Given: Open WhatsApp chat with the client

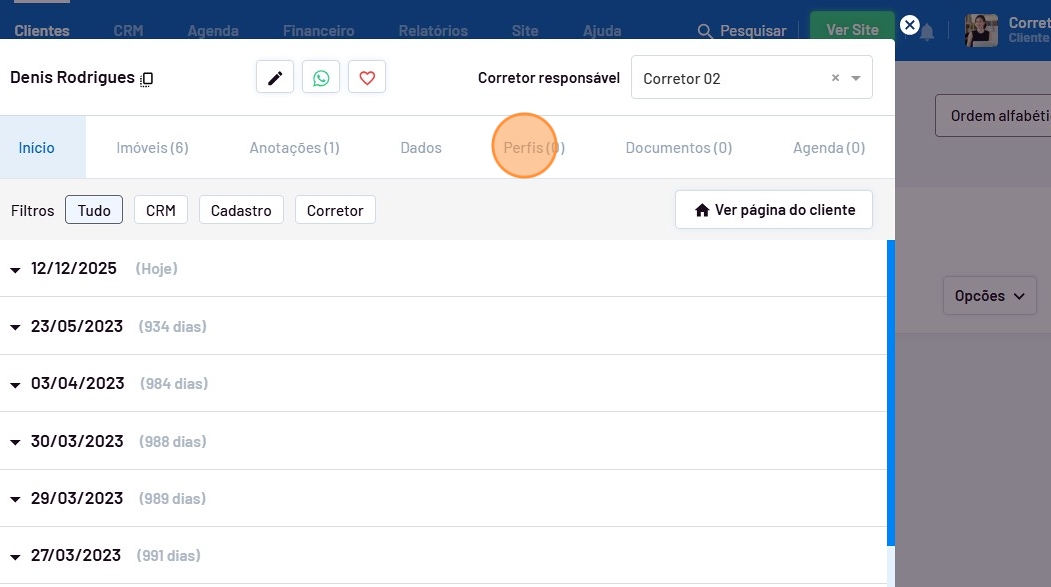Looking at the screenshot, I should click(321, 78).
